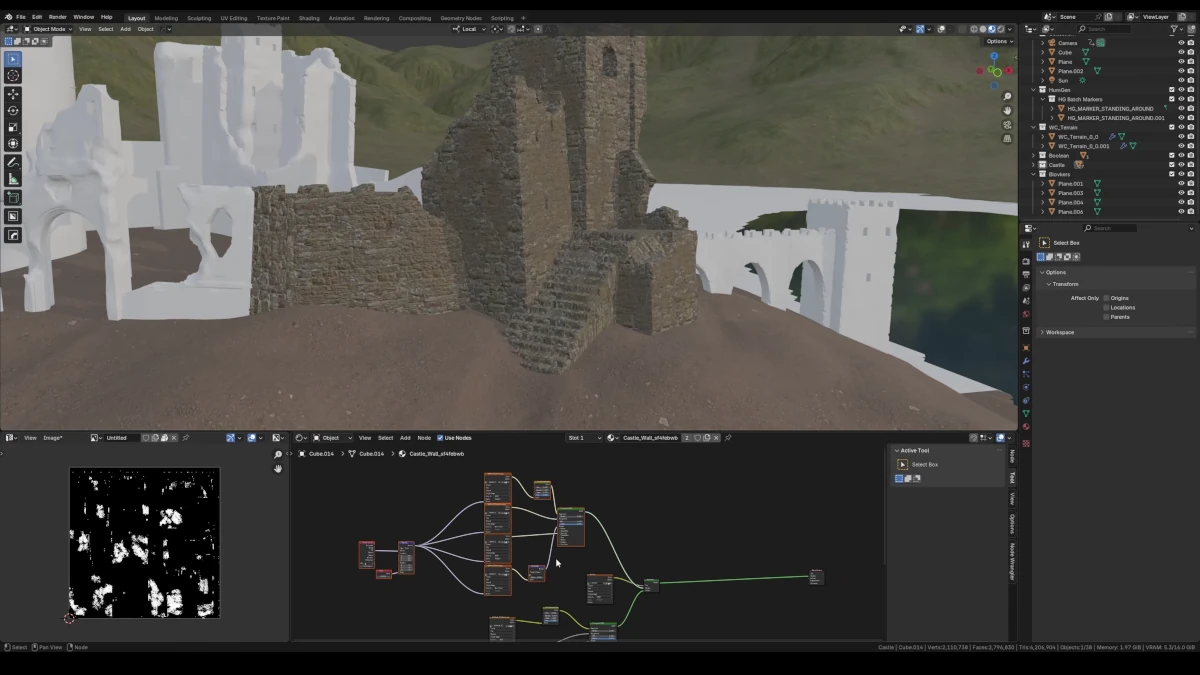
Task: Click the Blender logo menu icon
Action: (x=8, y=17)
